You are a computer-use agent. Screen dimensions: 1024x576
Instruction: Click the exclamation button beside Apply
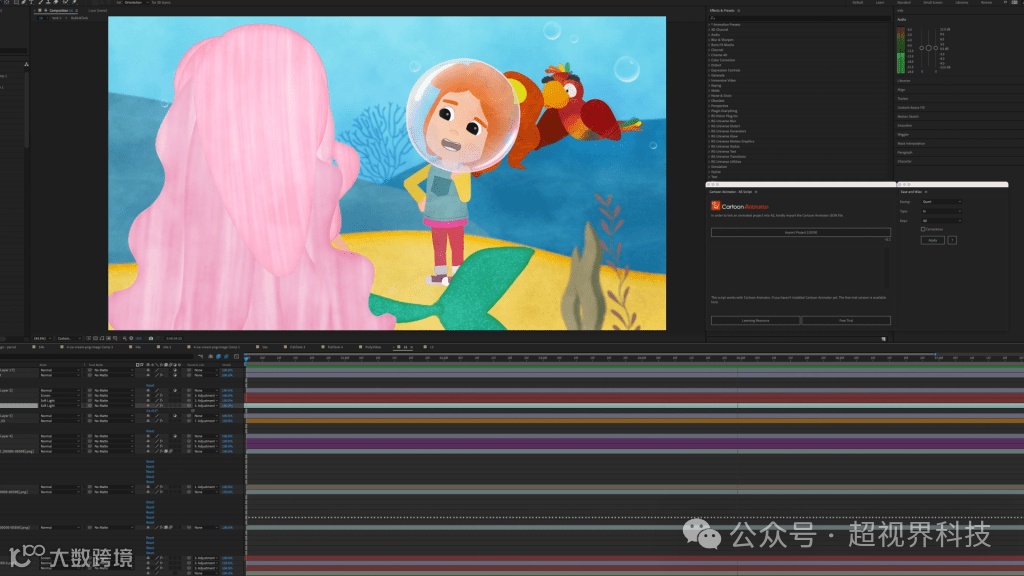click(x=952, y=240)
